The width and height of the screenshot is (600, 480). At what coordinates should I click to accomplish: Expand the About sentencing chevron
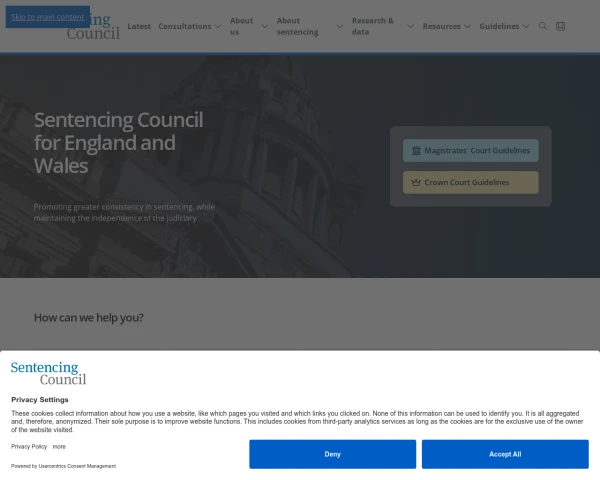point(339,26)
